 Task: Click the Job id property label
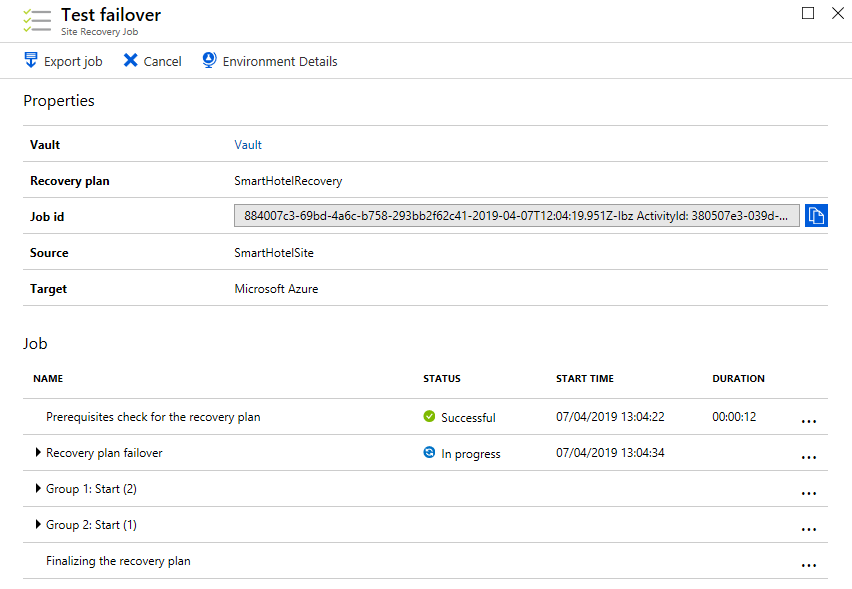click(47, 217)
